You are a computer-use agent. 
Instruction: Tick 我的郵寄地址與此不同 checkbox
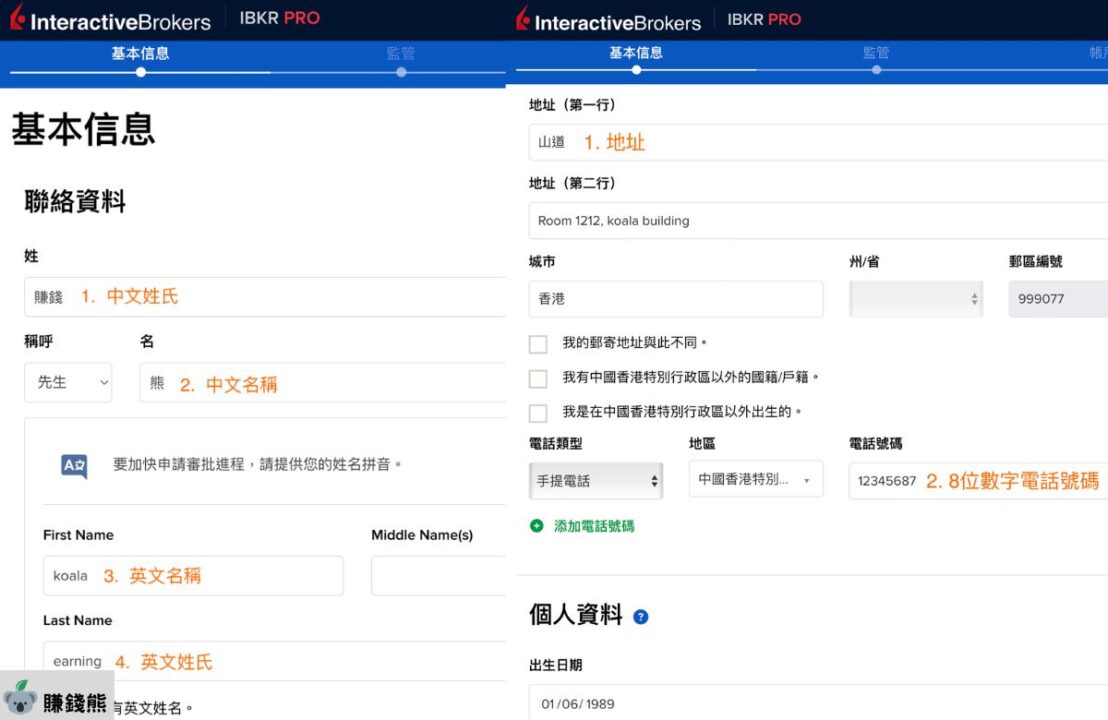(x=538, y=344)
